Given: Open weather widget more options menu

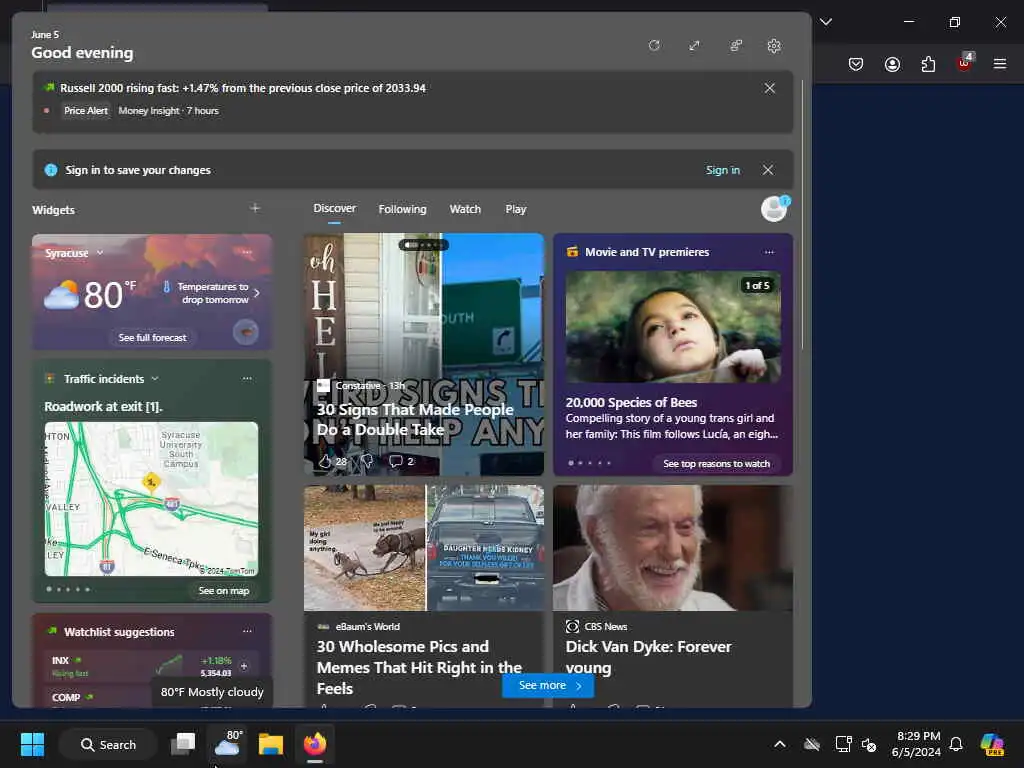Looking at the screenshot, I should 247,252.
